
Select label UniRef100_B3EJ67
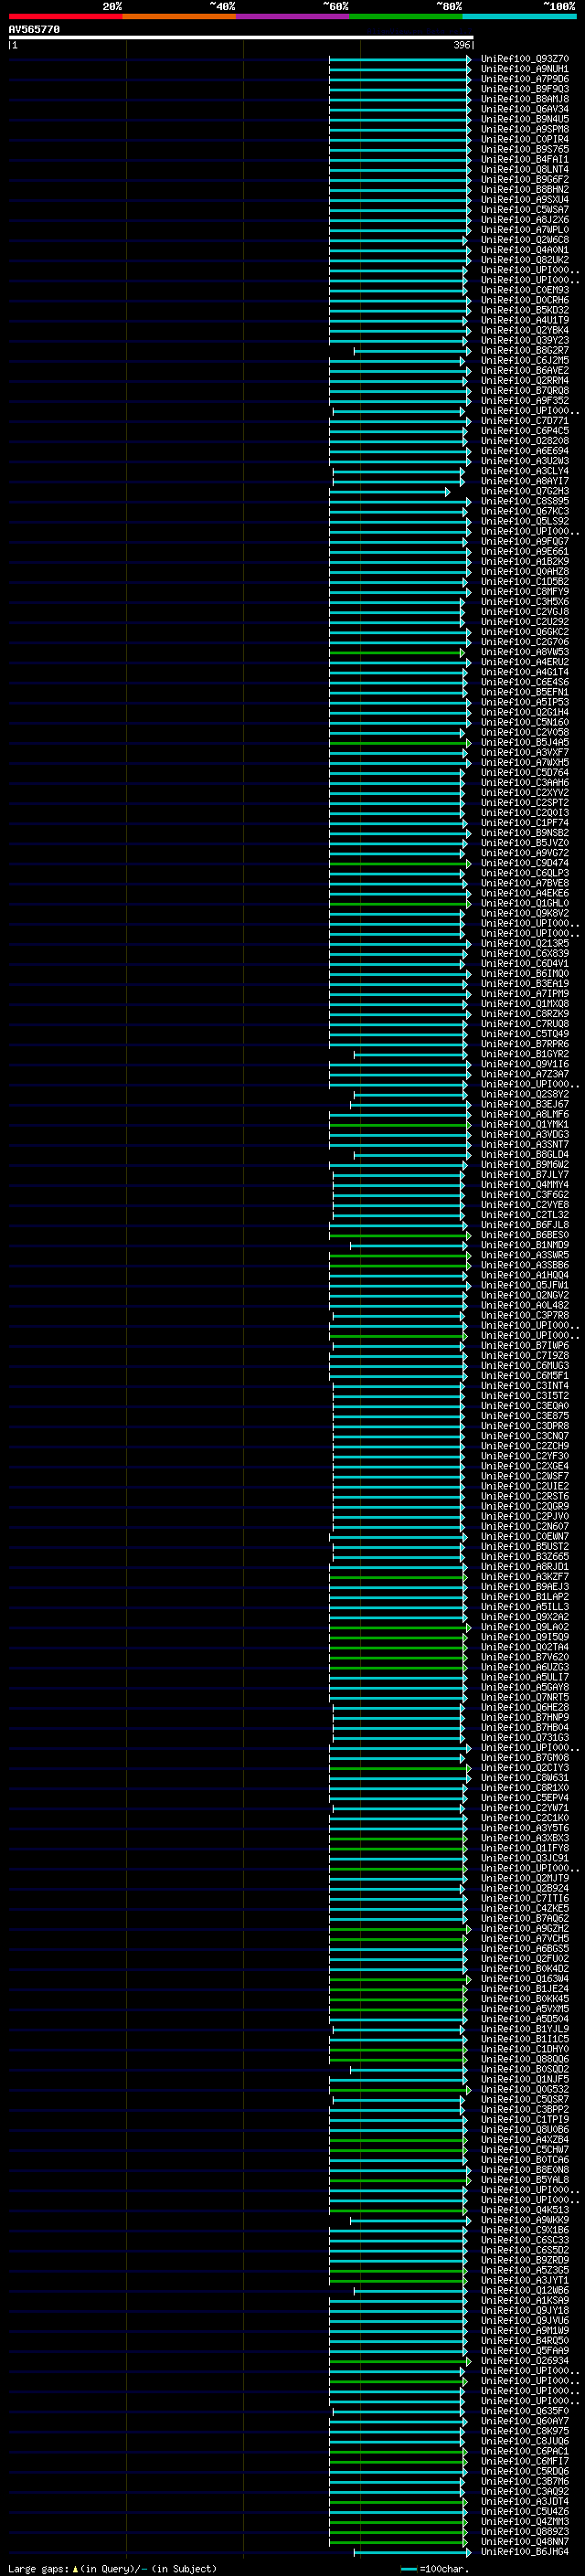[525, 1104]
